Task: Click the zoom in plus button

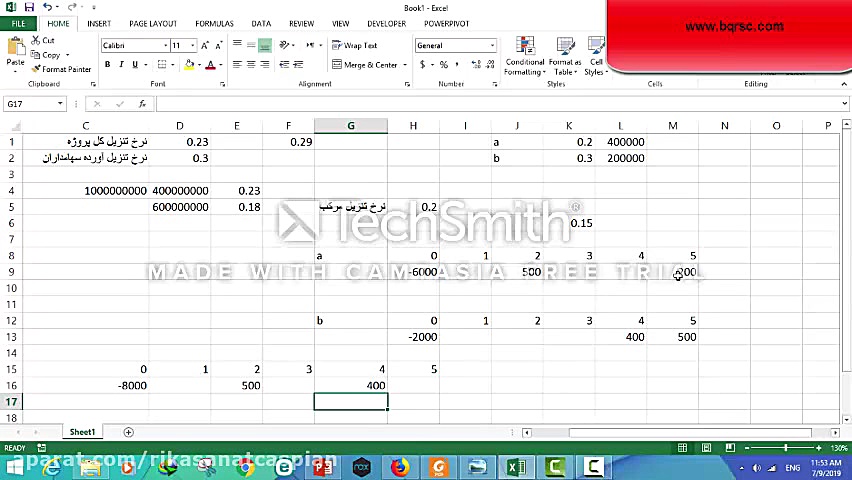Action: coord(819,448)
